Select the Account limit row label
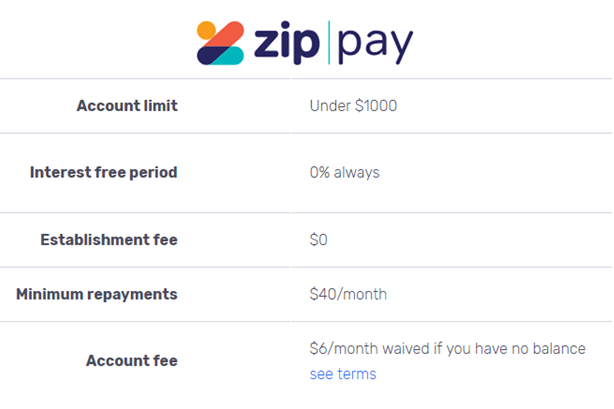The height and width of the screenshot is (409, 614). (x=127, y=106)
